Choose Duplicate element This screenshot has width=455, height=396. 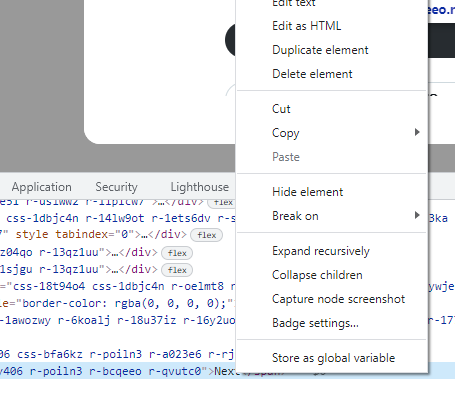[x=332, y=50]
